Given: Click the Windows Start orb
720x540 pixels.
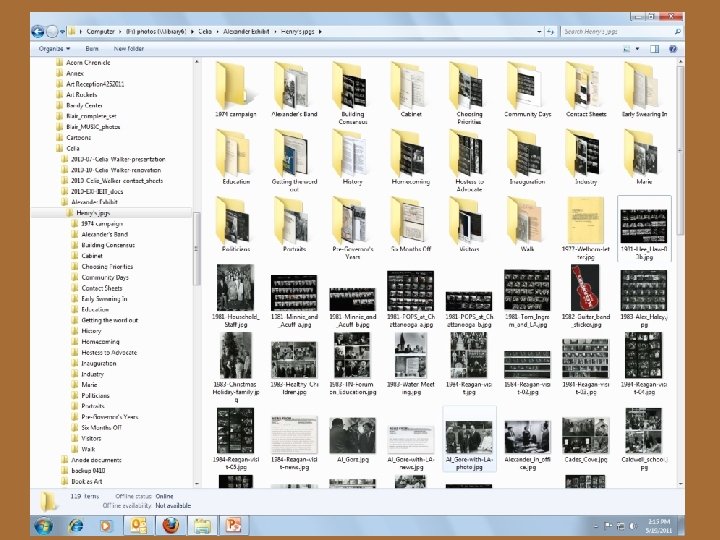Looking at the screenshot, I should click(44, 525).
